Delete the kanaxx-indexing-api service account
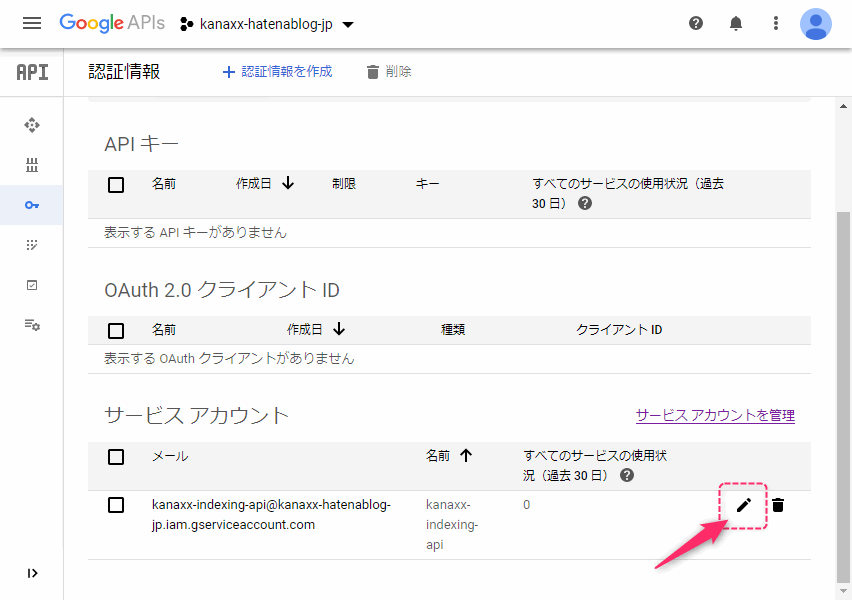 coord(778,505)
